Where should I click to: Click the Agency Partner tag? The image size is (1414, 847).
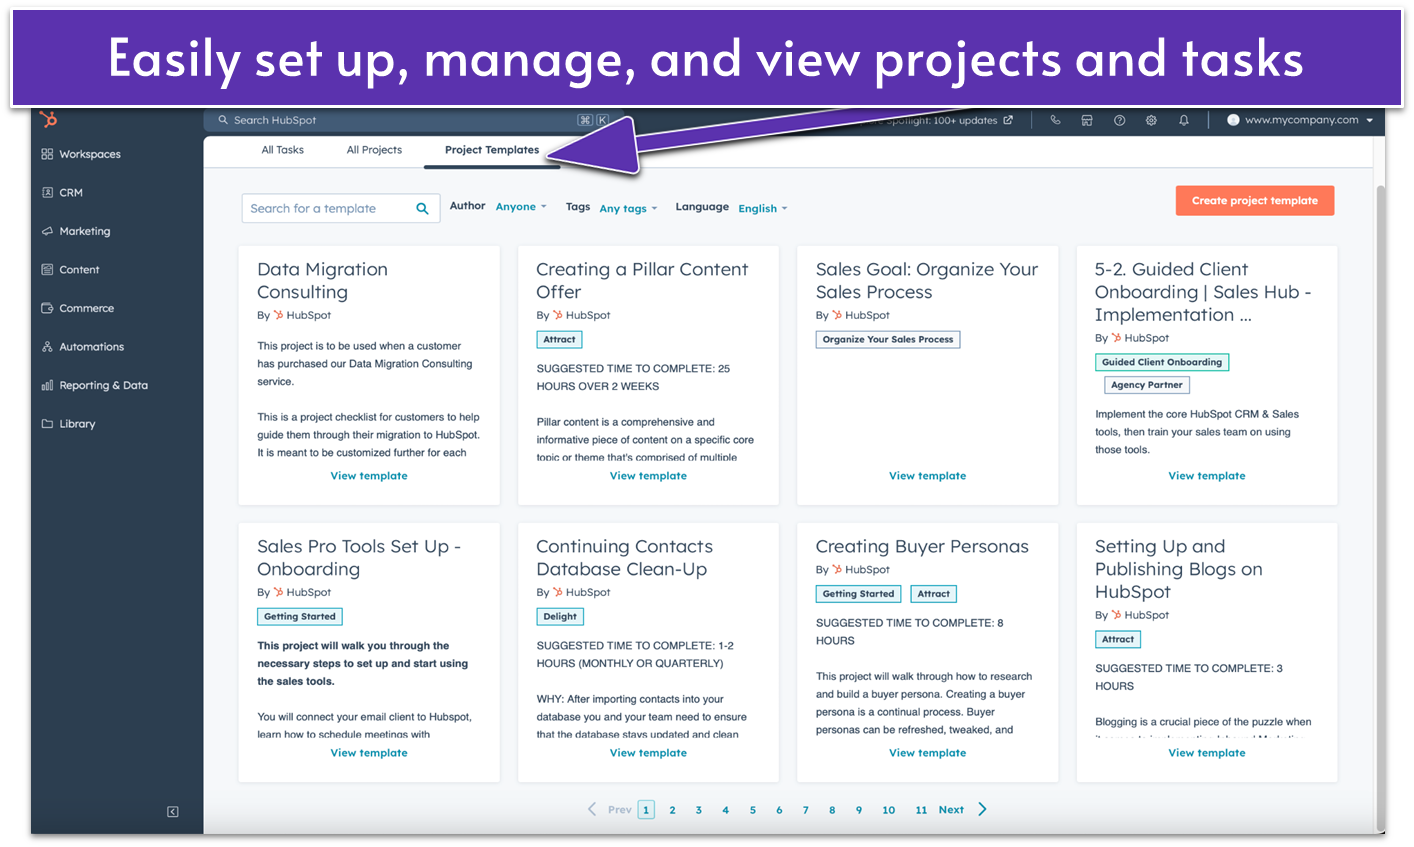(x=1146, y=385)
